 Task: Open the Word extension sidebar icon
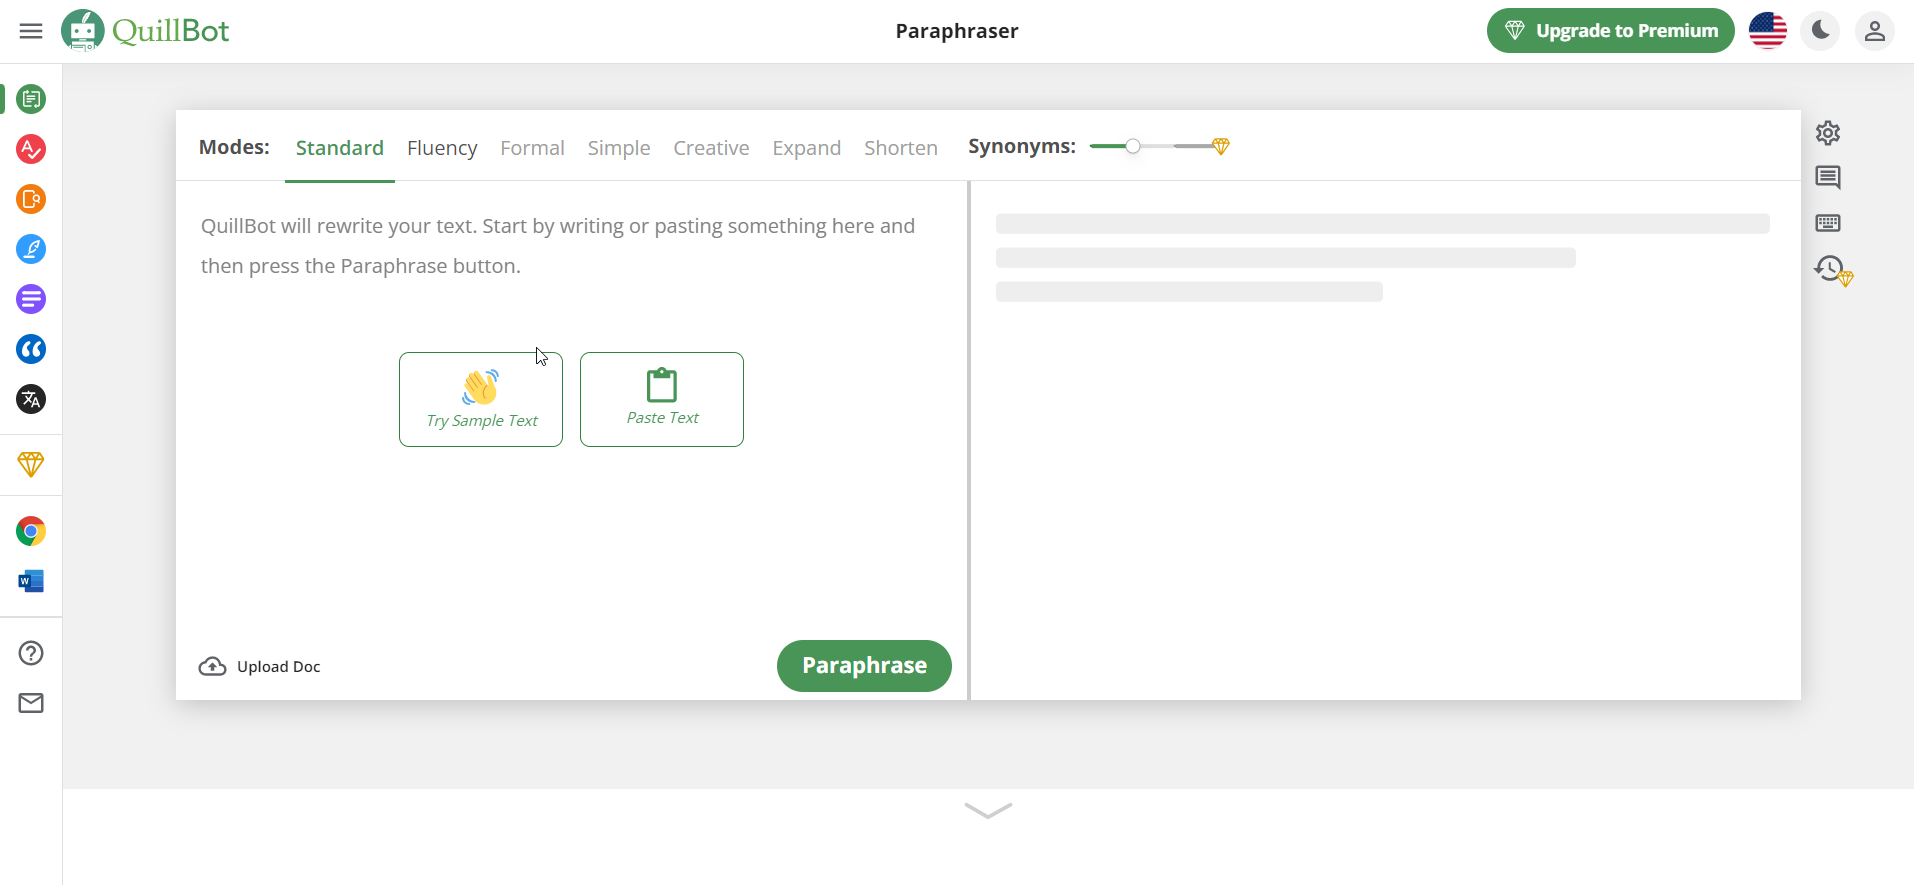click(x=31, y=581)
